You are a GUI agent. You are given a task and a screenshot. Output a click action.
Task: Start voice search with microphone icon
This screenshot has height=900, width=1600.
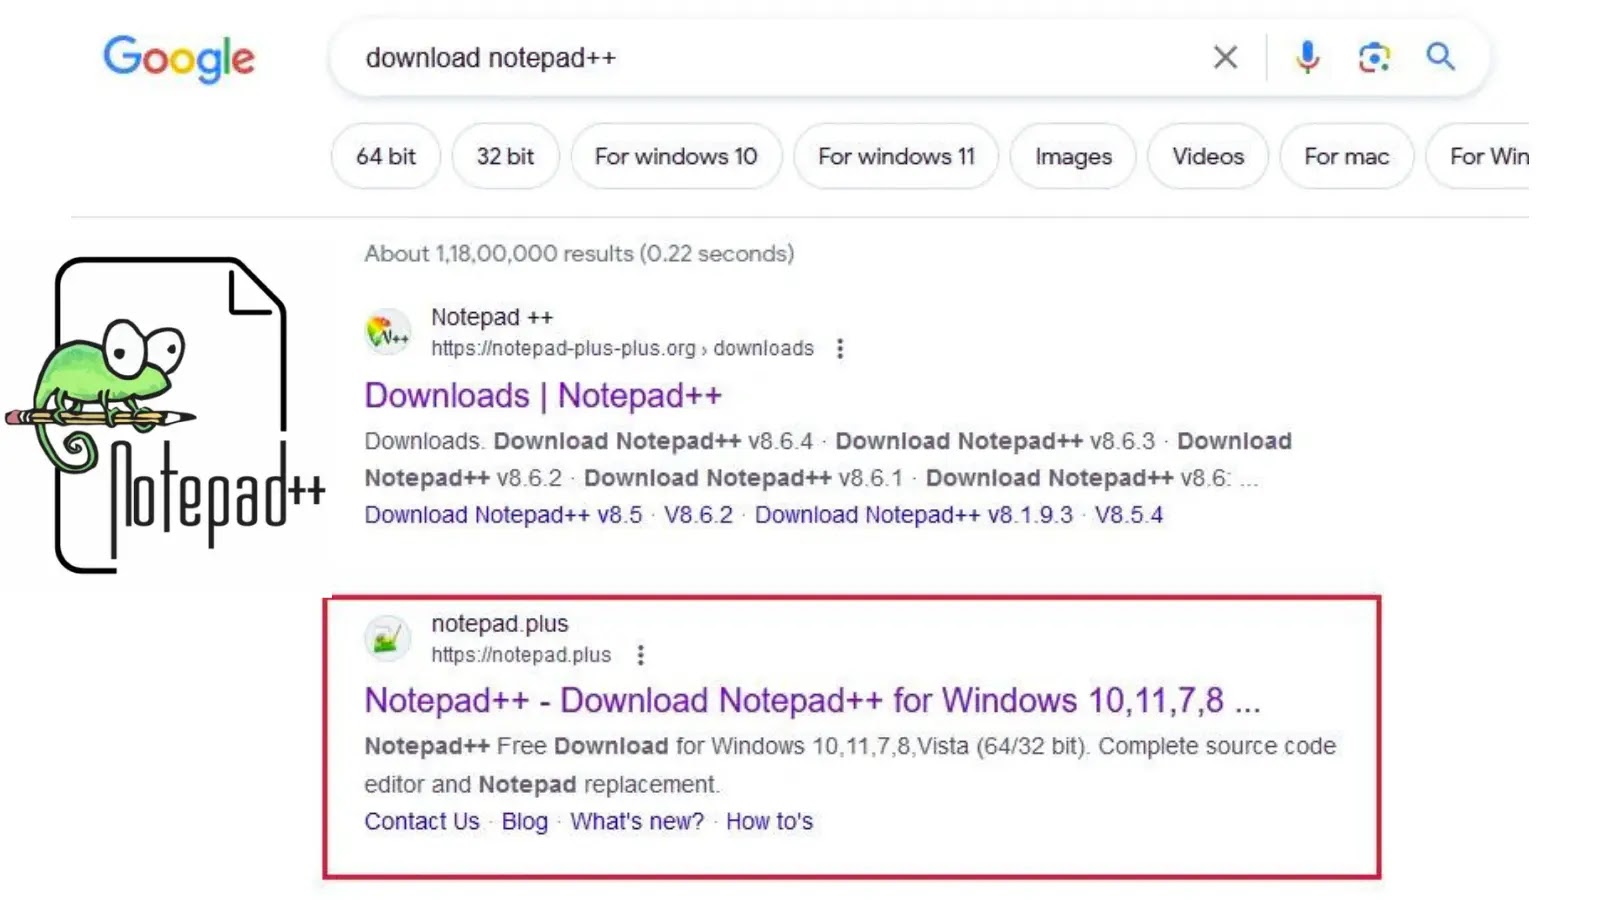tap(1307, 57)
